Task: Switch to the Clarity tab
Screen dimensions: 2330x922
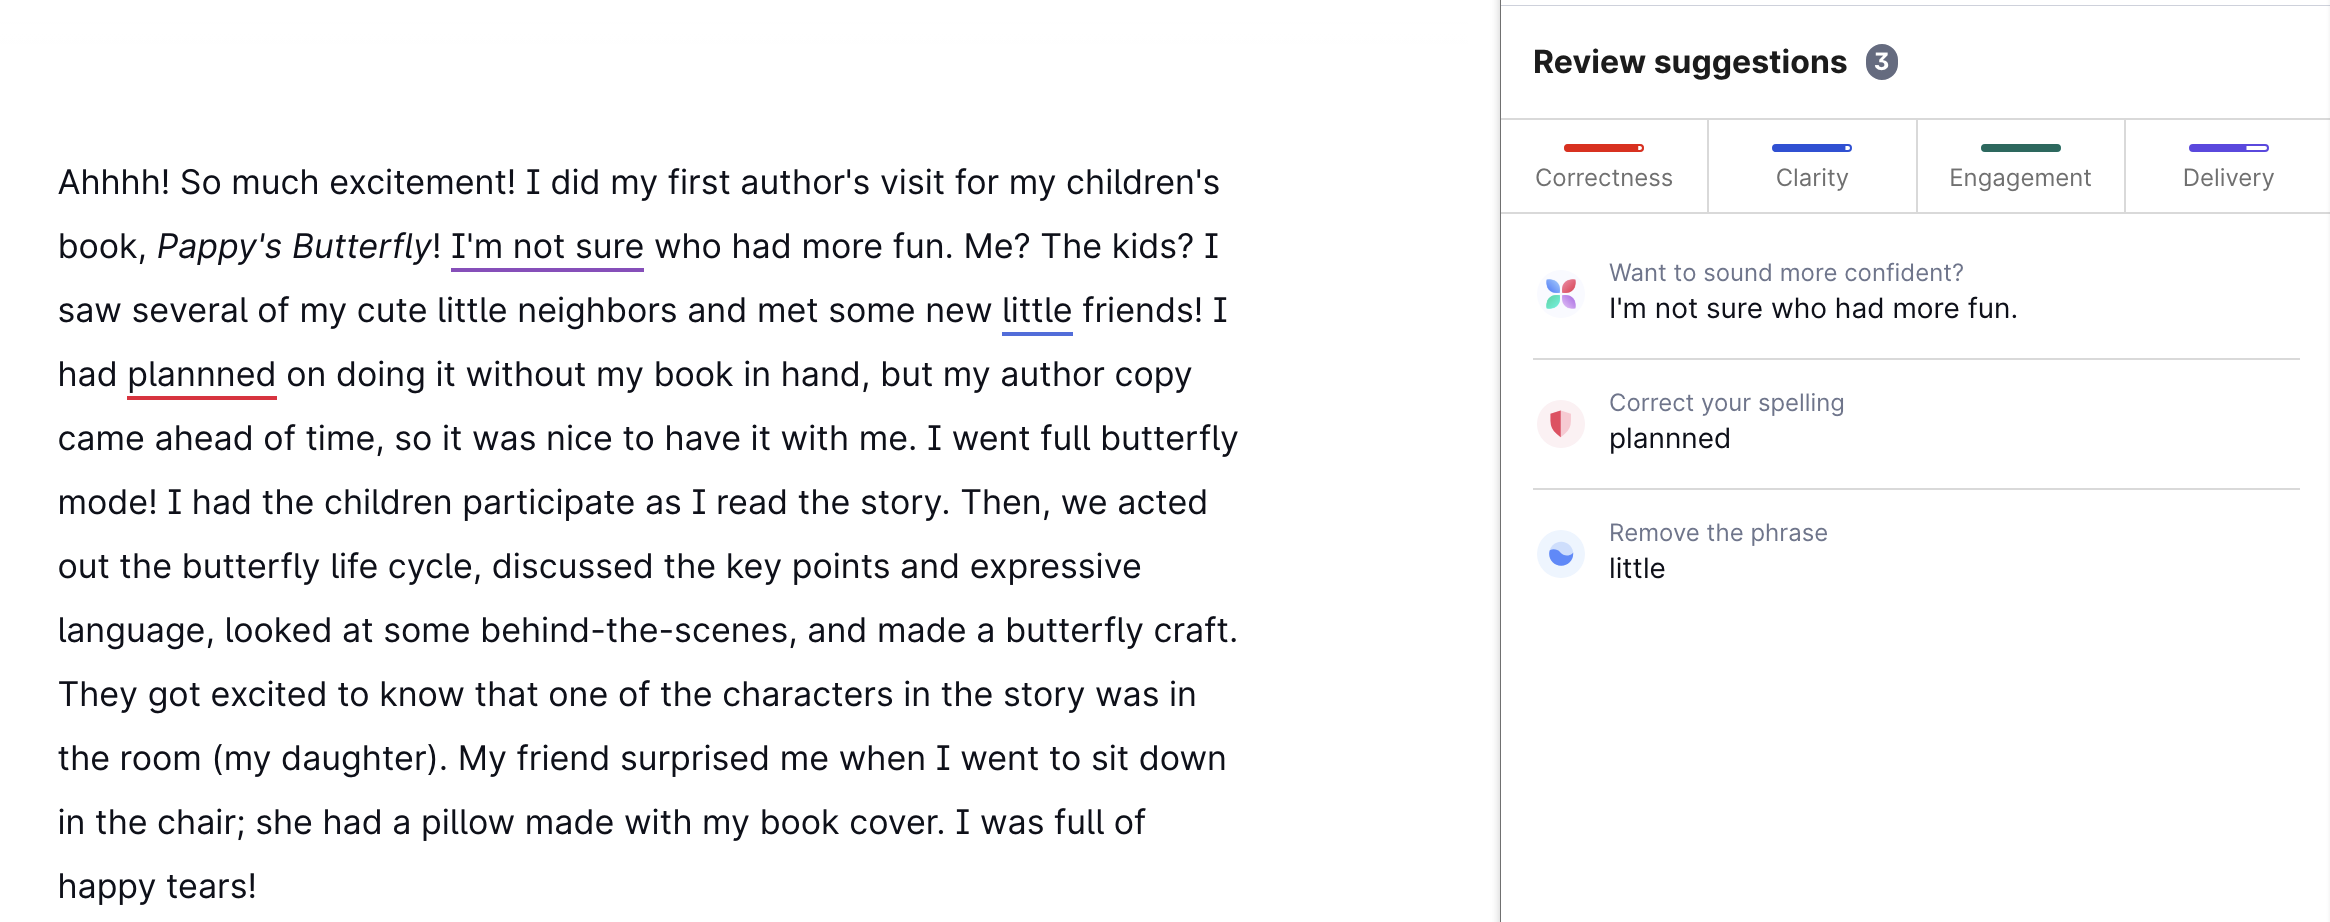Action: point(1811,178)
